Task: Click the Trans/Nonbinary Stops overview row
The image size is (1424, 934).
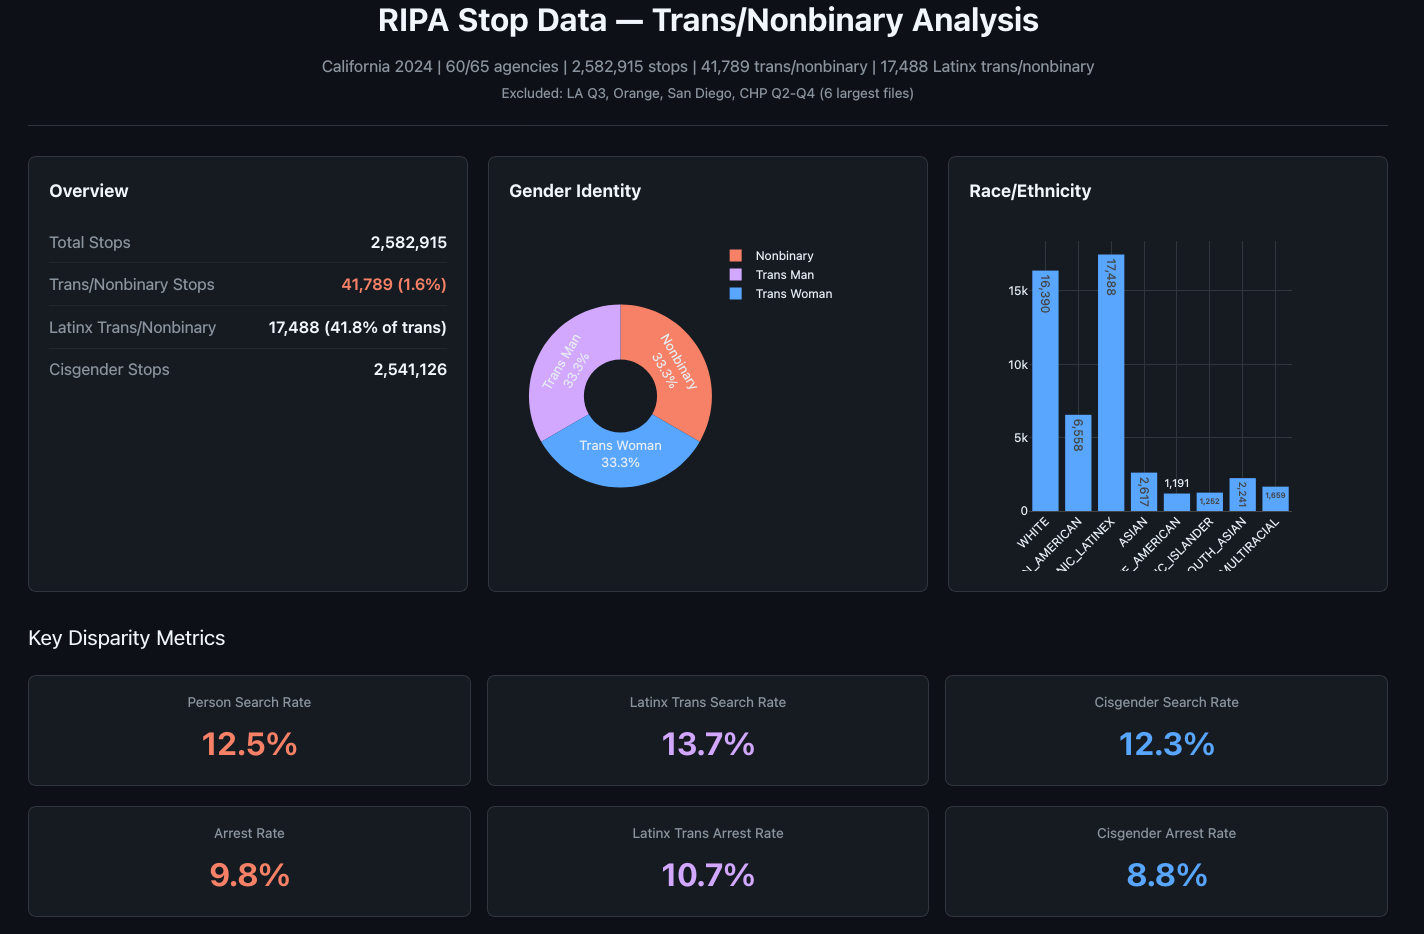Action: pyautogui.click(x=248, y=285)
